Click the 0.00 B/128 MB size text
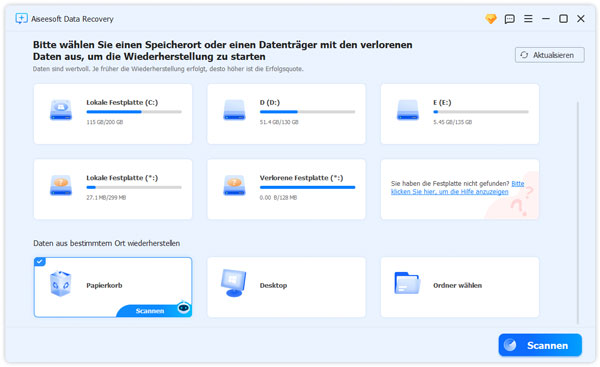 coord(278,197)
